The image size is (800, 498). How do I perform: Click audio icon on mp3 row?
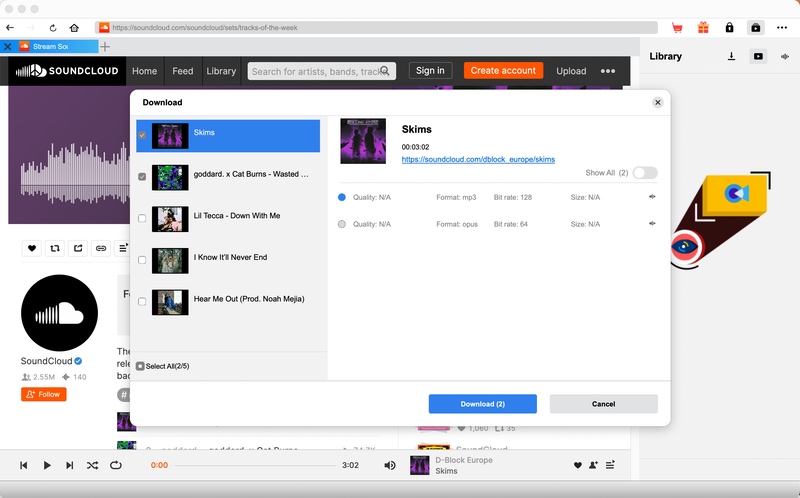pyautogui.click(x=652, y=196)
